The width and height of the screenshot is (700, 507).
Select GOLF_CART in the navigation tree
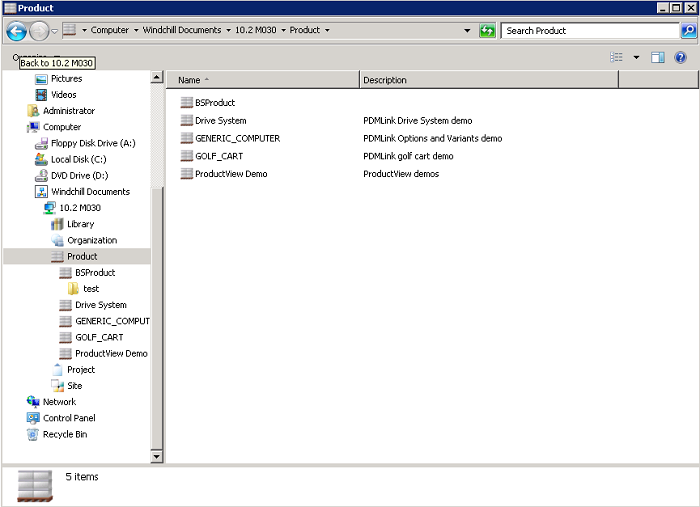tap(99, 337)
